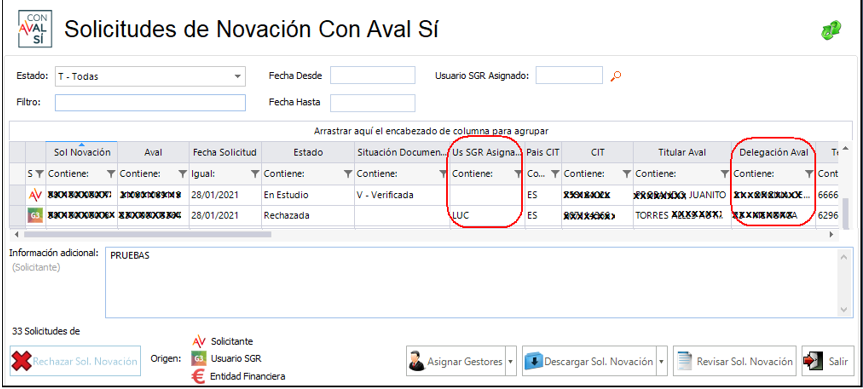This screenshot has width=863, height=389.
Task: Click the green chain link icon
Action: tap(831, 30)
